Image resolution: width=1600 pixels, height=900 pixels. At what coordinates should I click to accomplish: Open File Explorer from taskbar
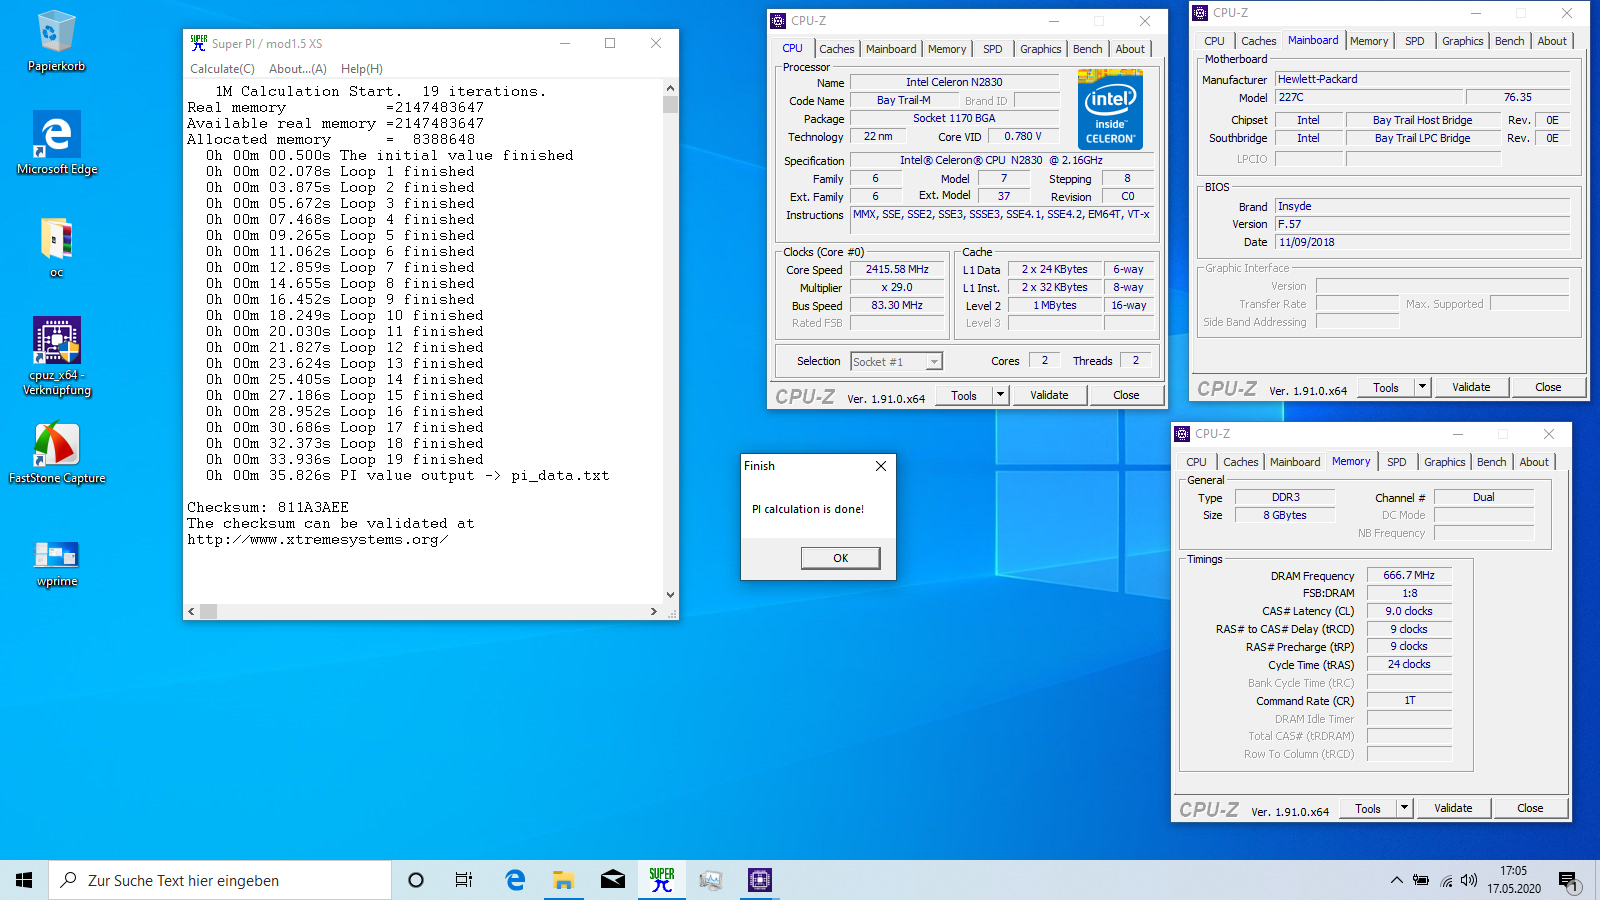click(564, 880)
